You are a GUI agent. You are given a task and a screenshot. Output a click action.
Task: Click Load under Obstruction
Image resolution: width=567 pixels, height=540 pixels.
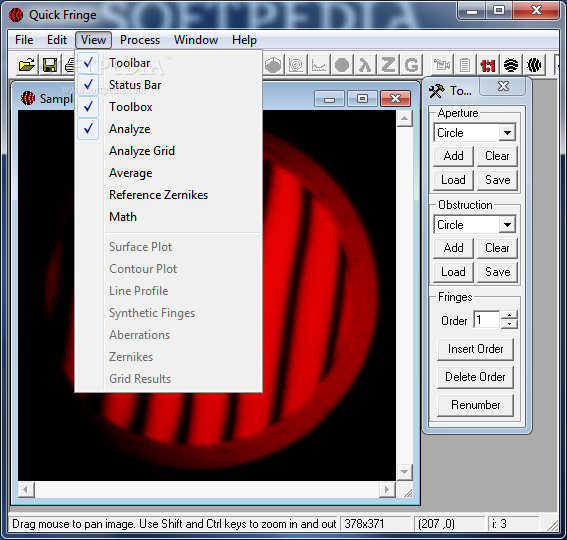point(453,272)
